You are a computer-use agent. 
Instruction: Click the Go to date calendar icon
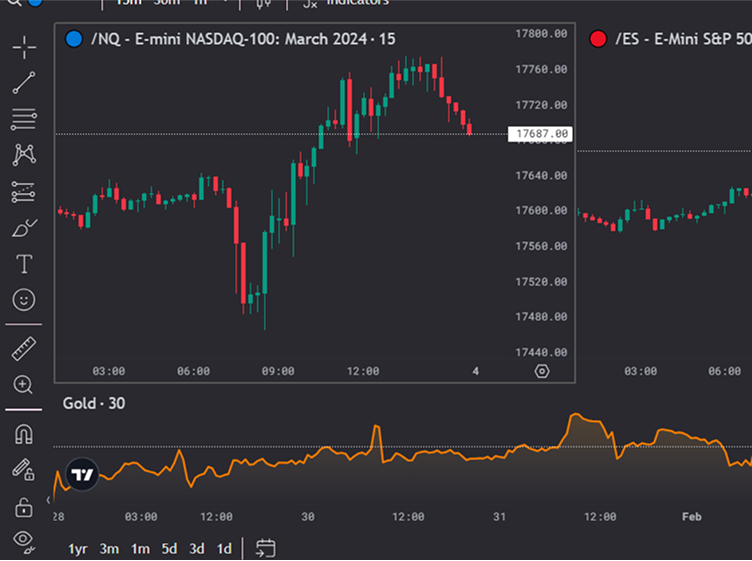[265, 548]
